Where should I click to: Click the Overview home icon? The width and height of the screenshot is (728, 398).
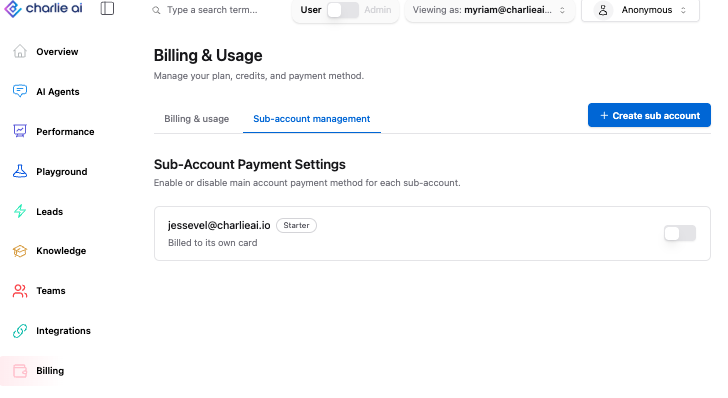tap(20, 51)
